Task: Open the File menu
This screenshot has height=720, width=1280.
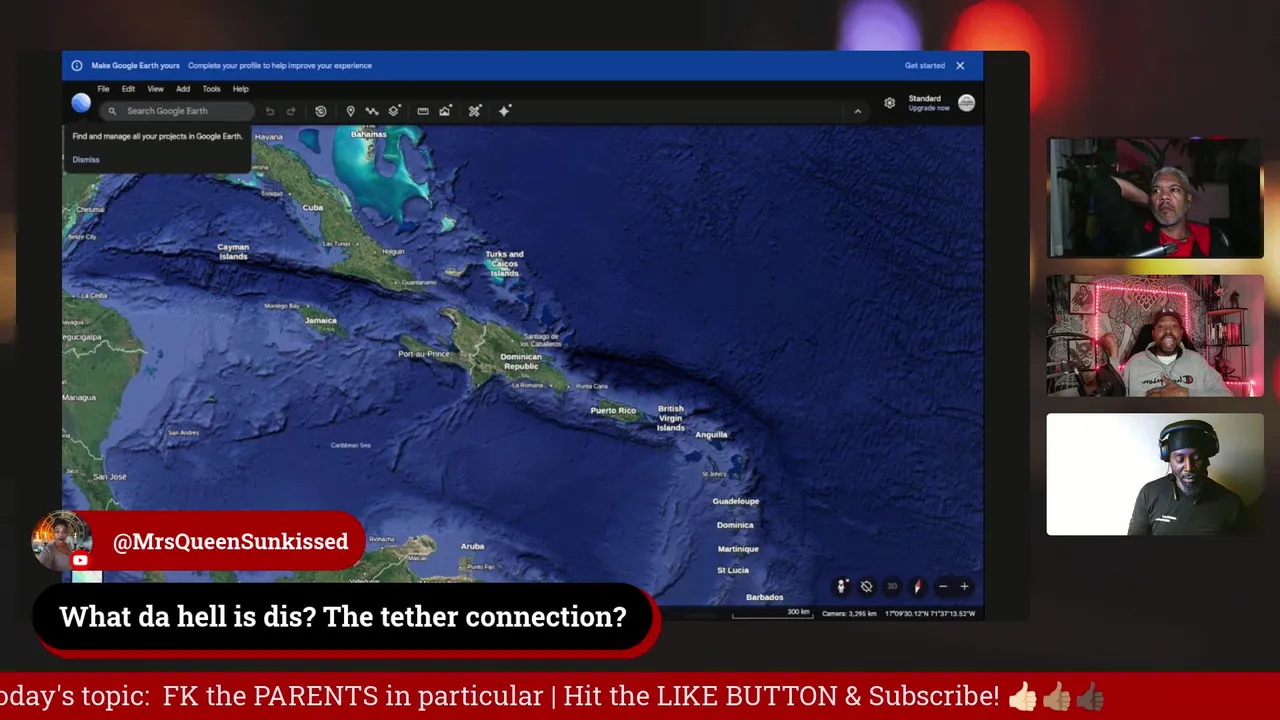Action: tap(103, 89)
